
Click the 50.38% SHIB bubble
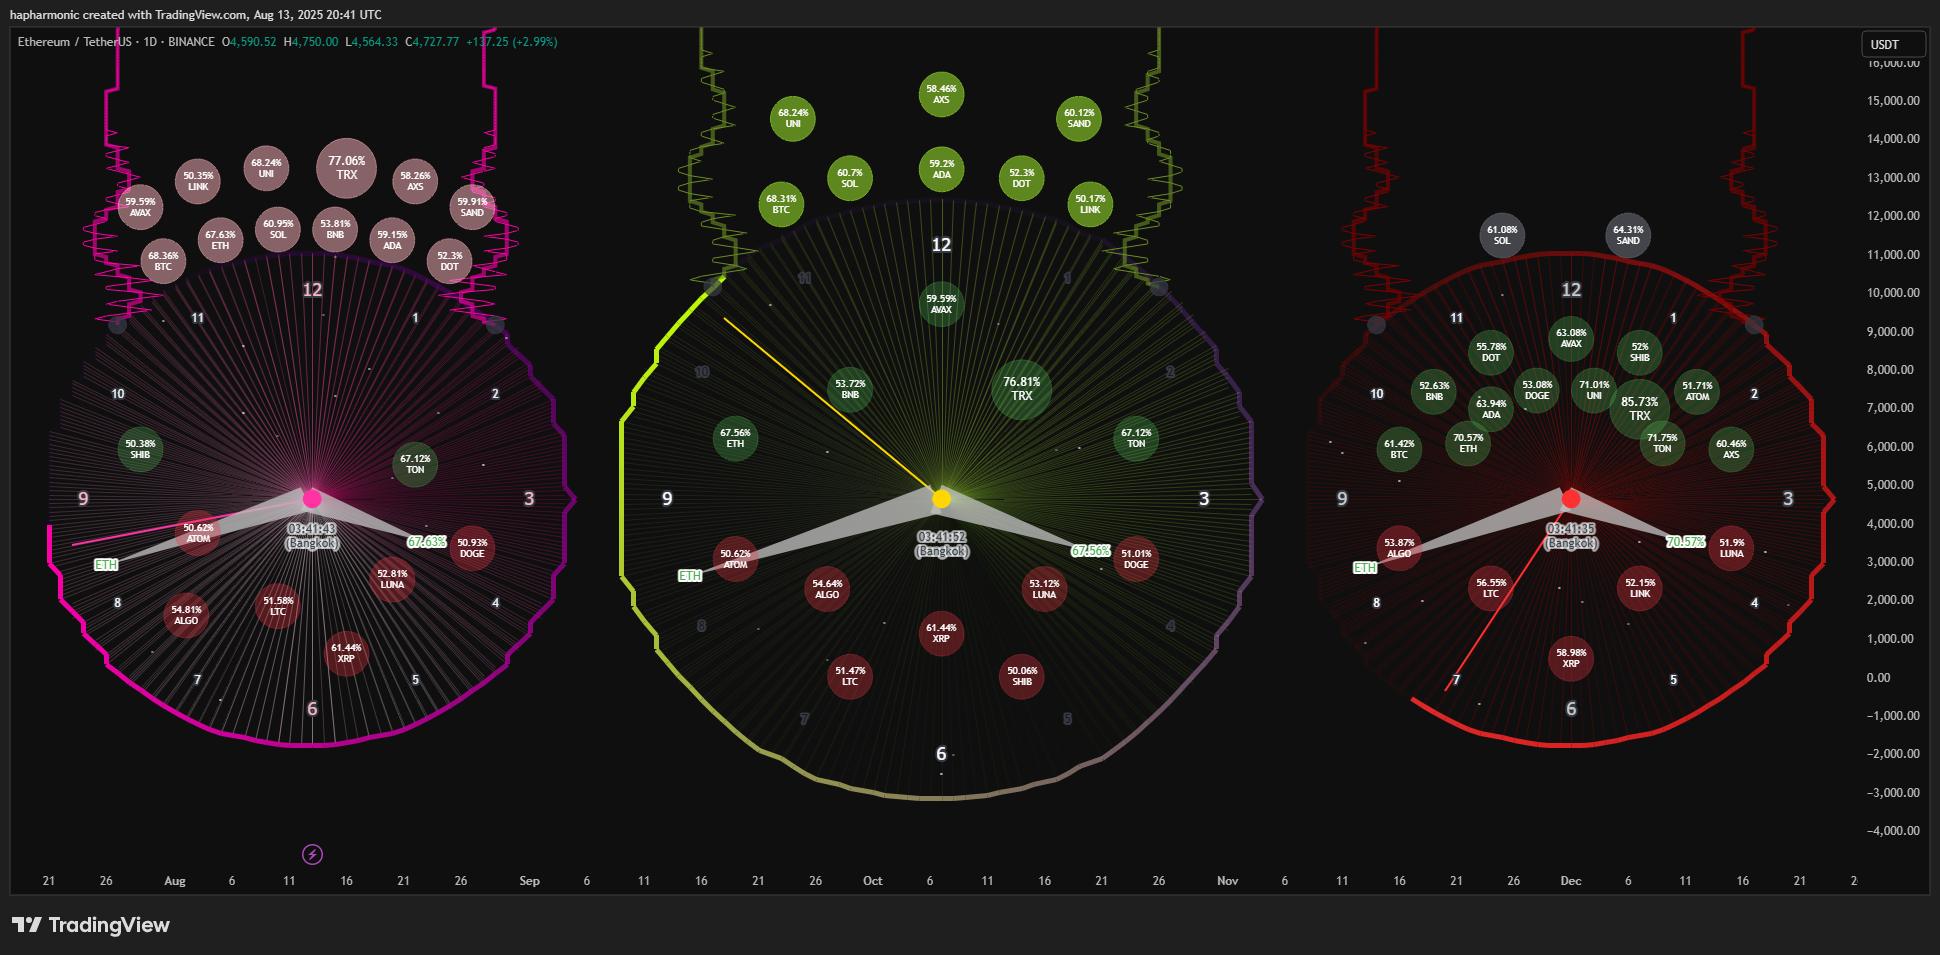pos(140,449)
